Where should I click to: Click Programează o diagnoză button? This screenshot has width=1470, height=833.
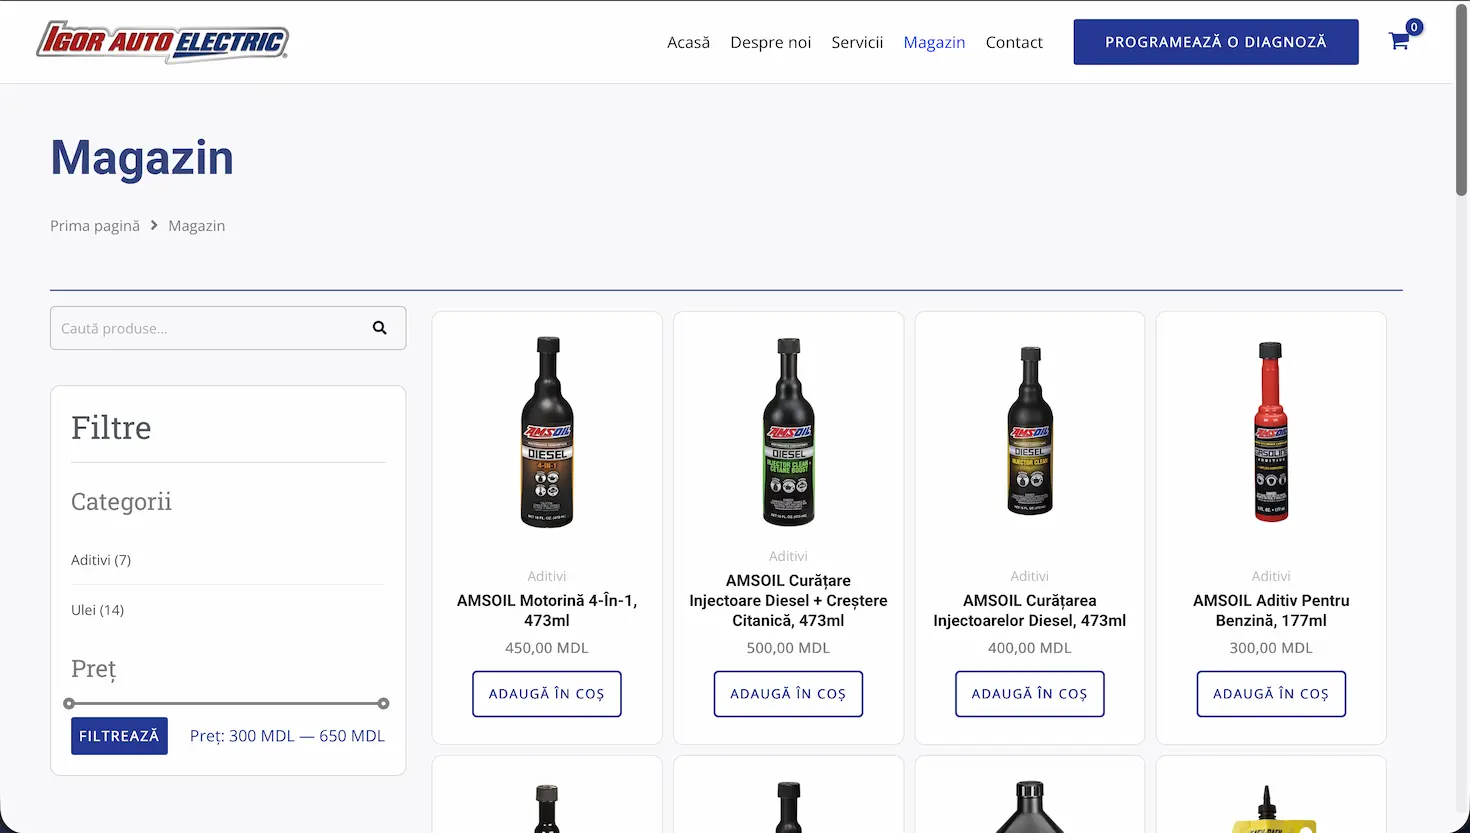(1216, 42)
